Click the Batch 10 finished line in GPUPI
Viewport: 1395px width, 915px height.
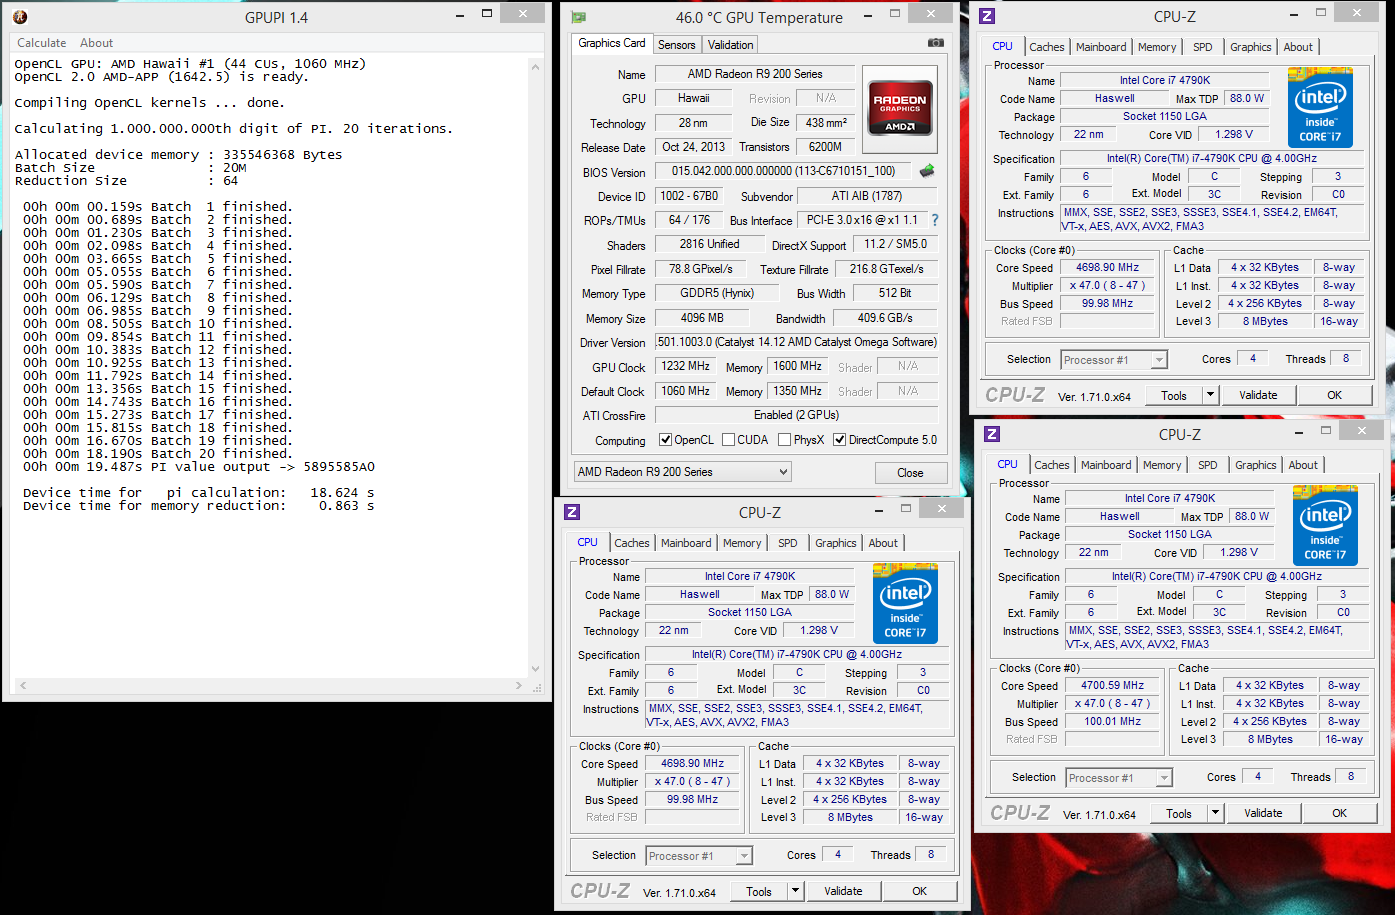click(x=158, y=324)
